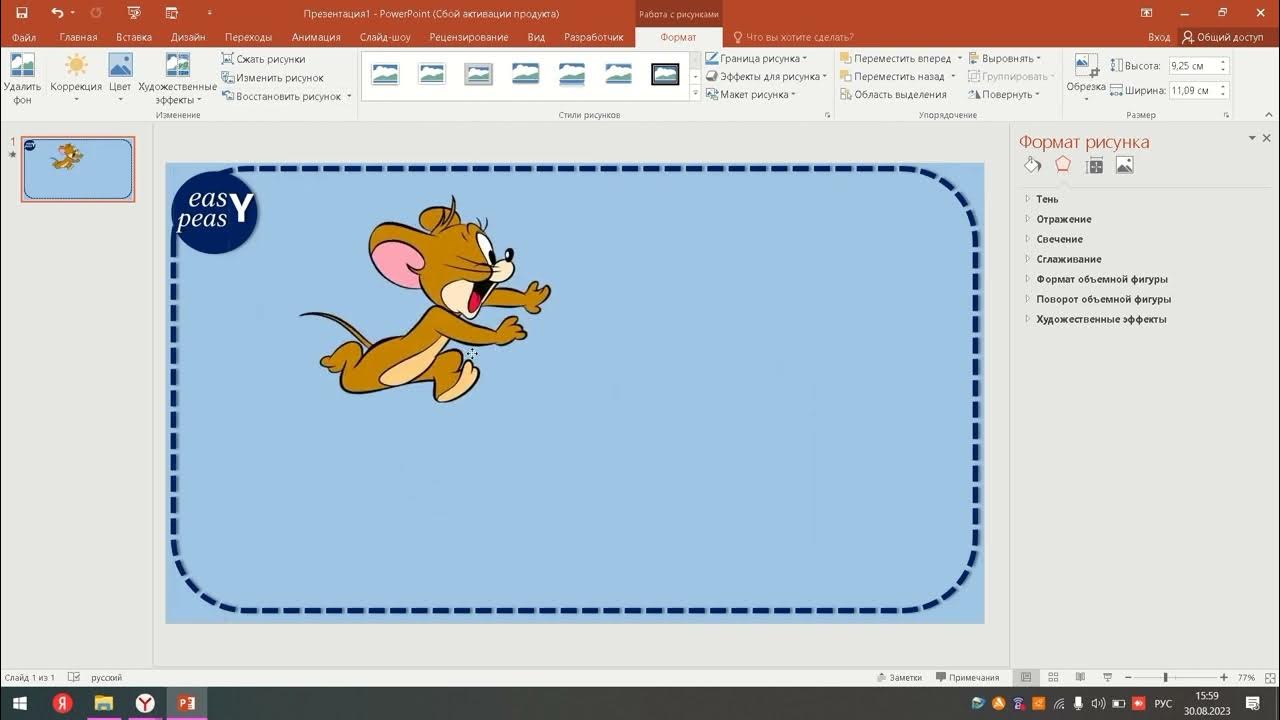
Task: Expand Поворот объемной фигуры section
Action: click(x=1103, y=299)
